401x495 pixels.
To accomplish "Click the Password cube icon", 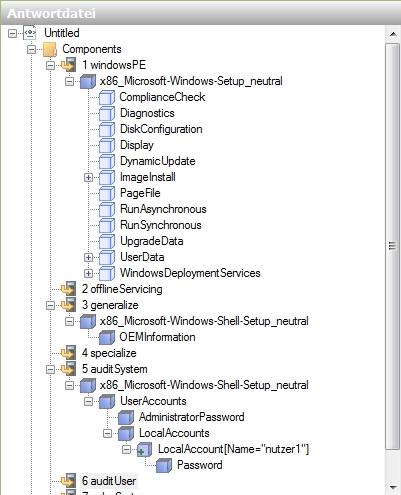I will click(164, 465).
